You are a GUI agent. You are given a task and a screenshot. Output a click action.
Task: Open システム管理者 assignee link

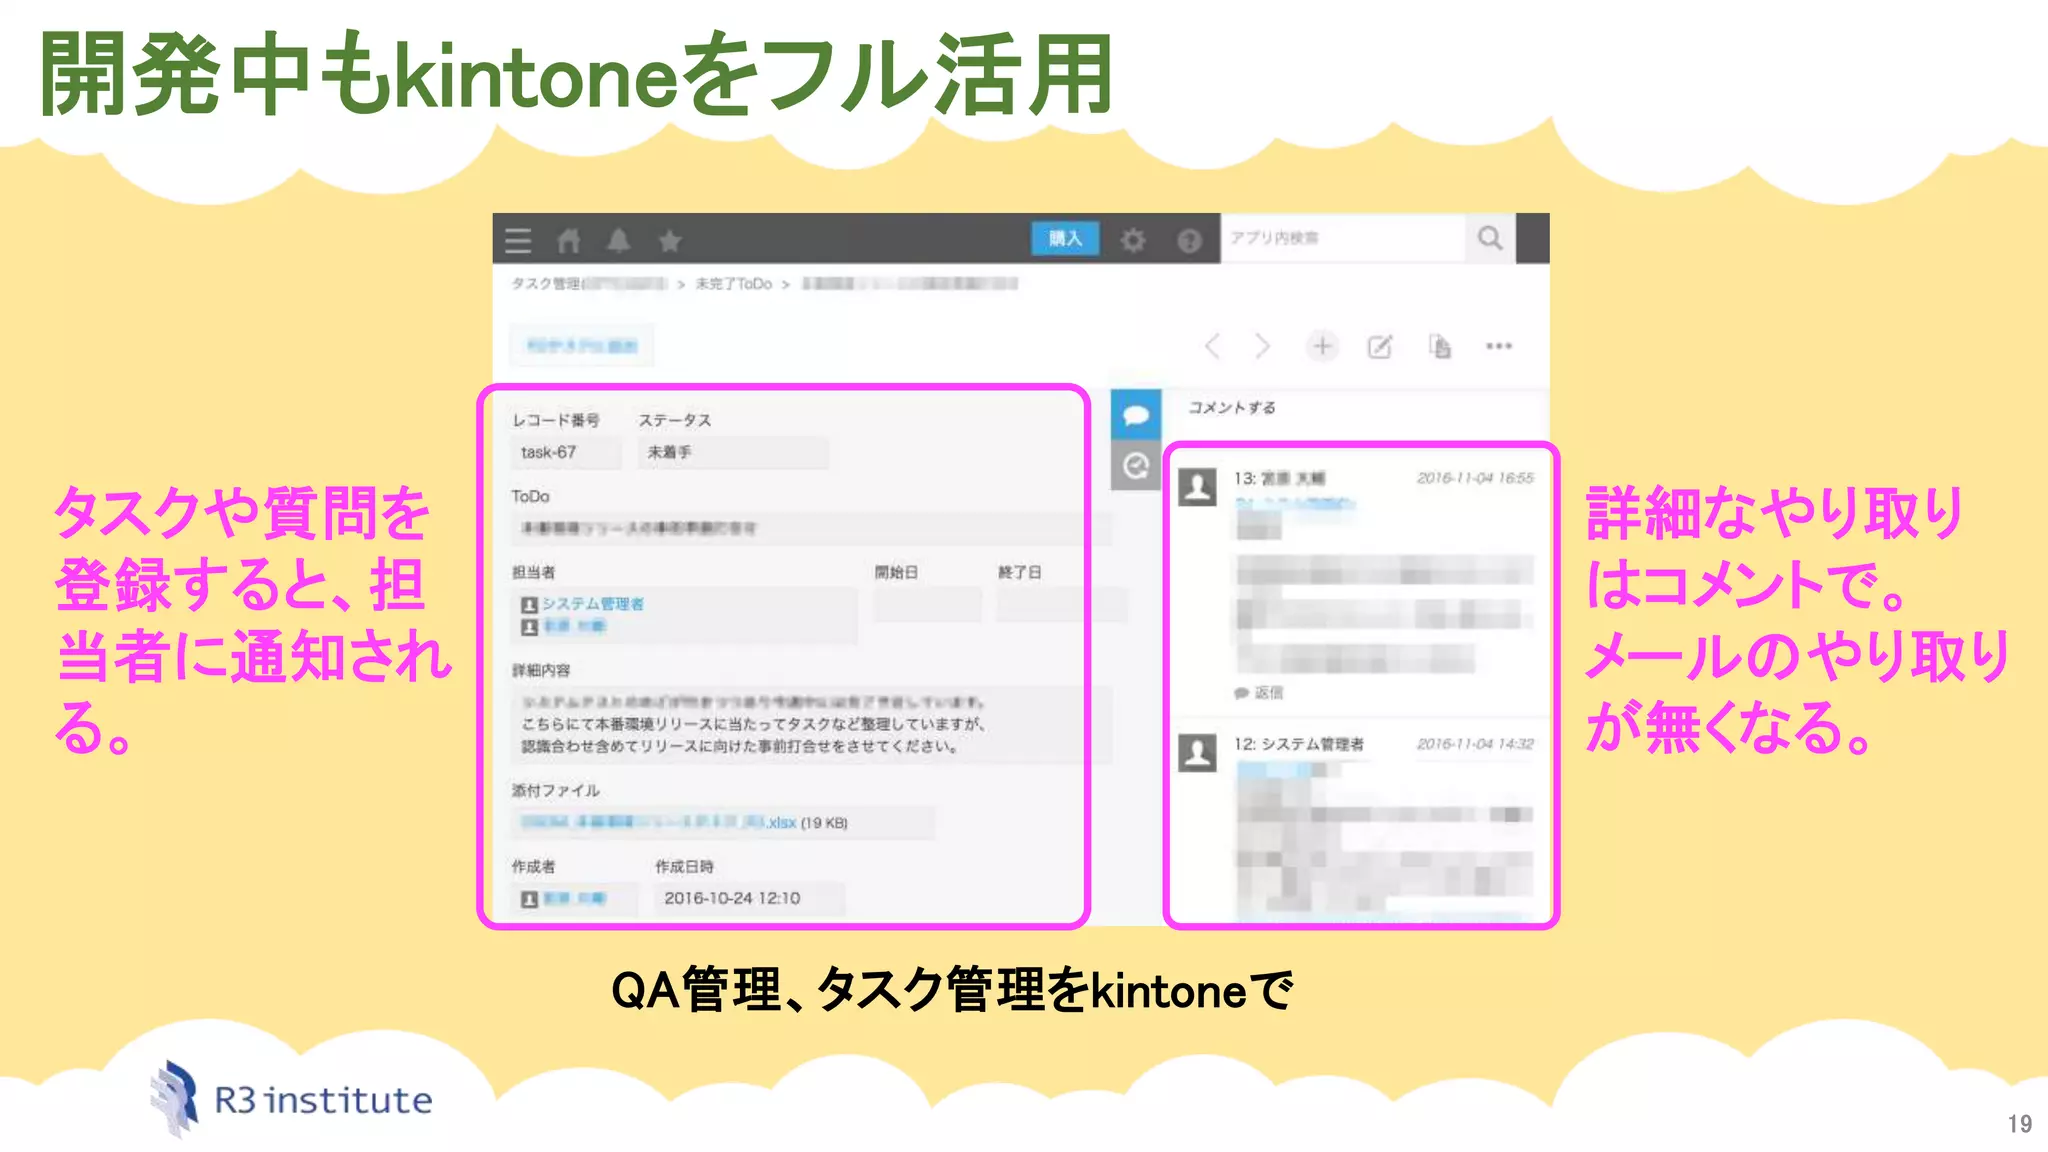[593, 604]
